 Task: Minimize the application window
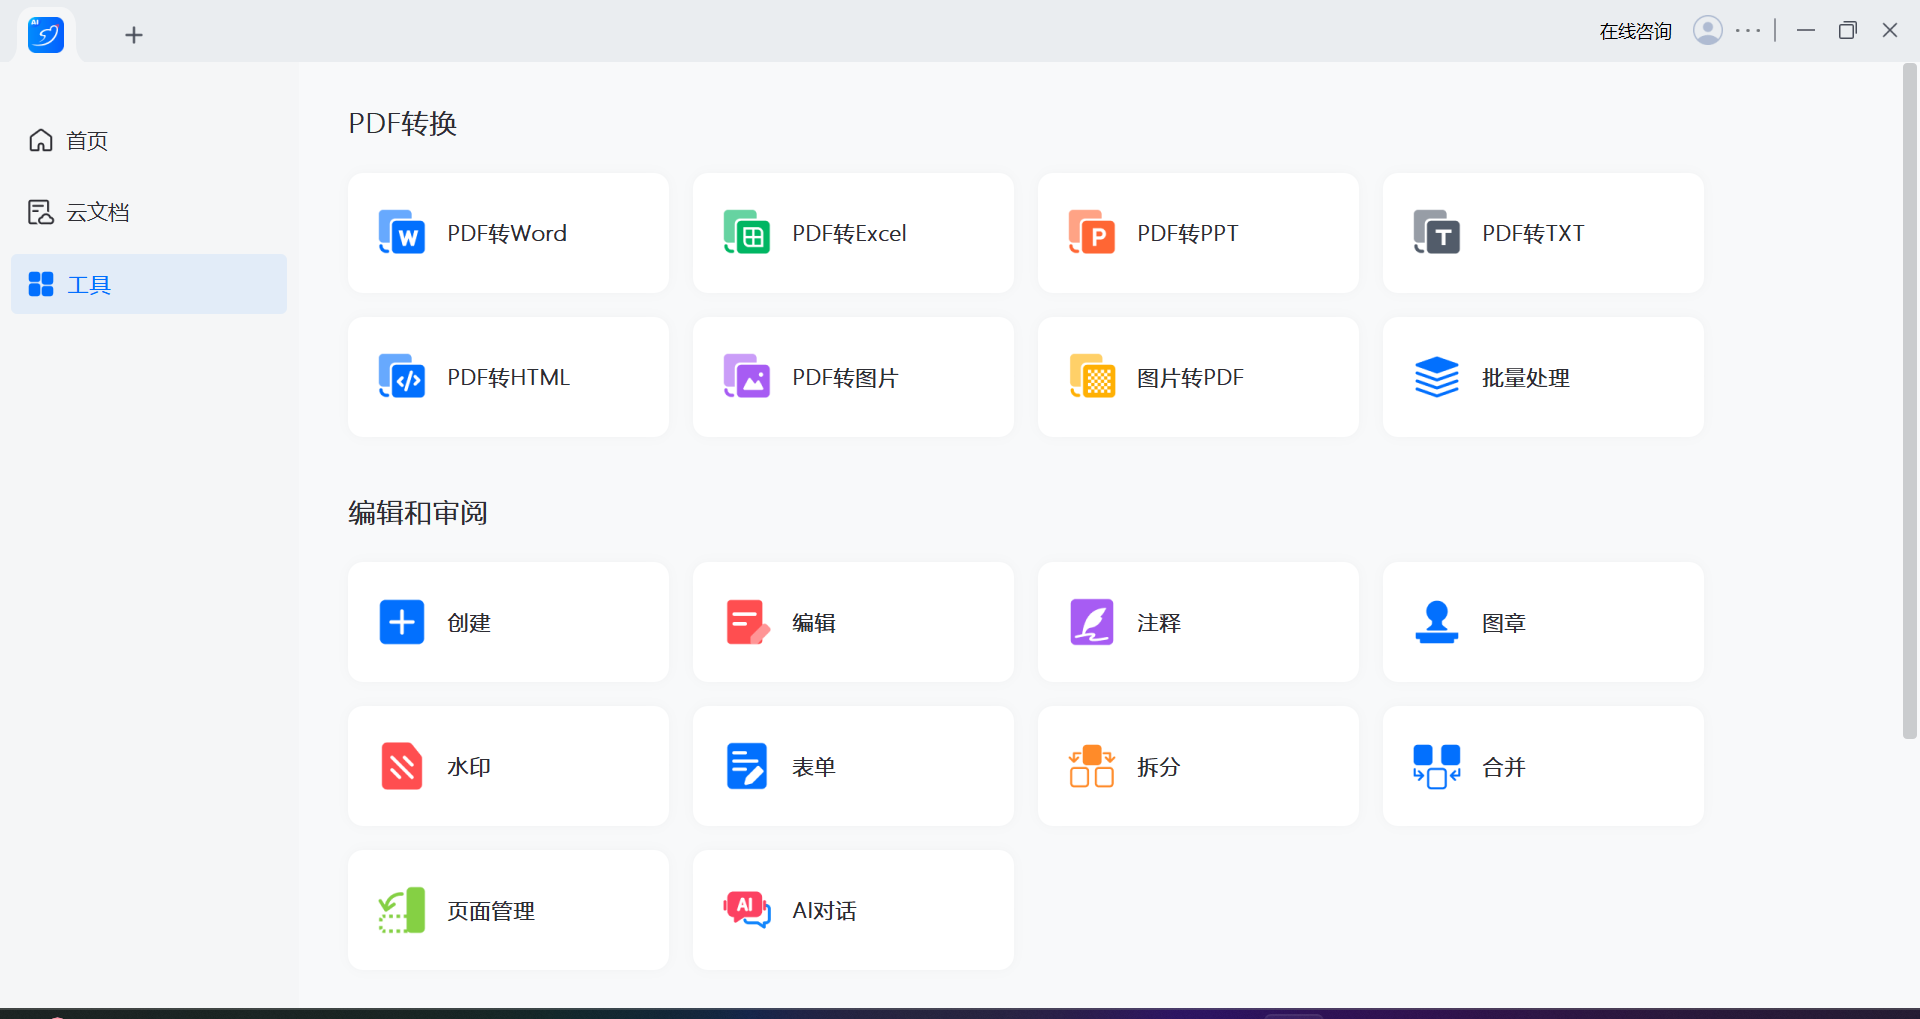(1806, 30)
